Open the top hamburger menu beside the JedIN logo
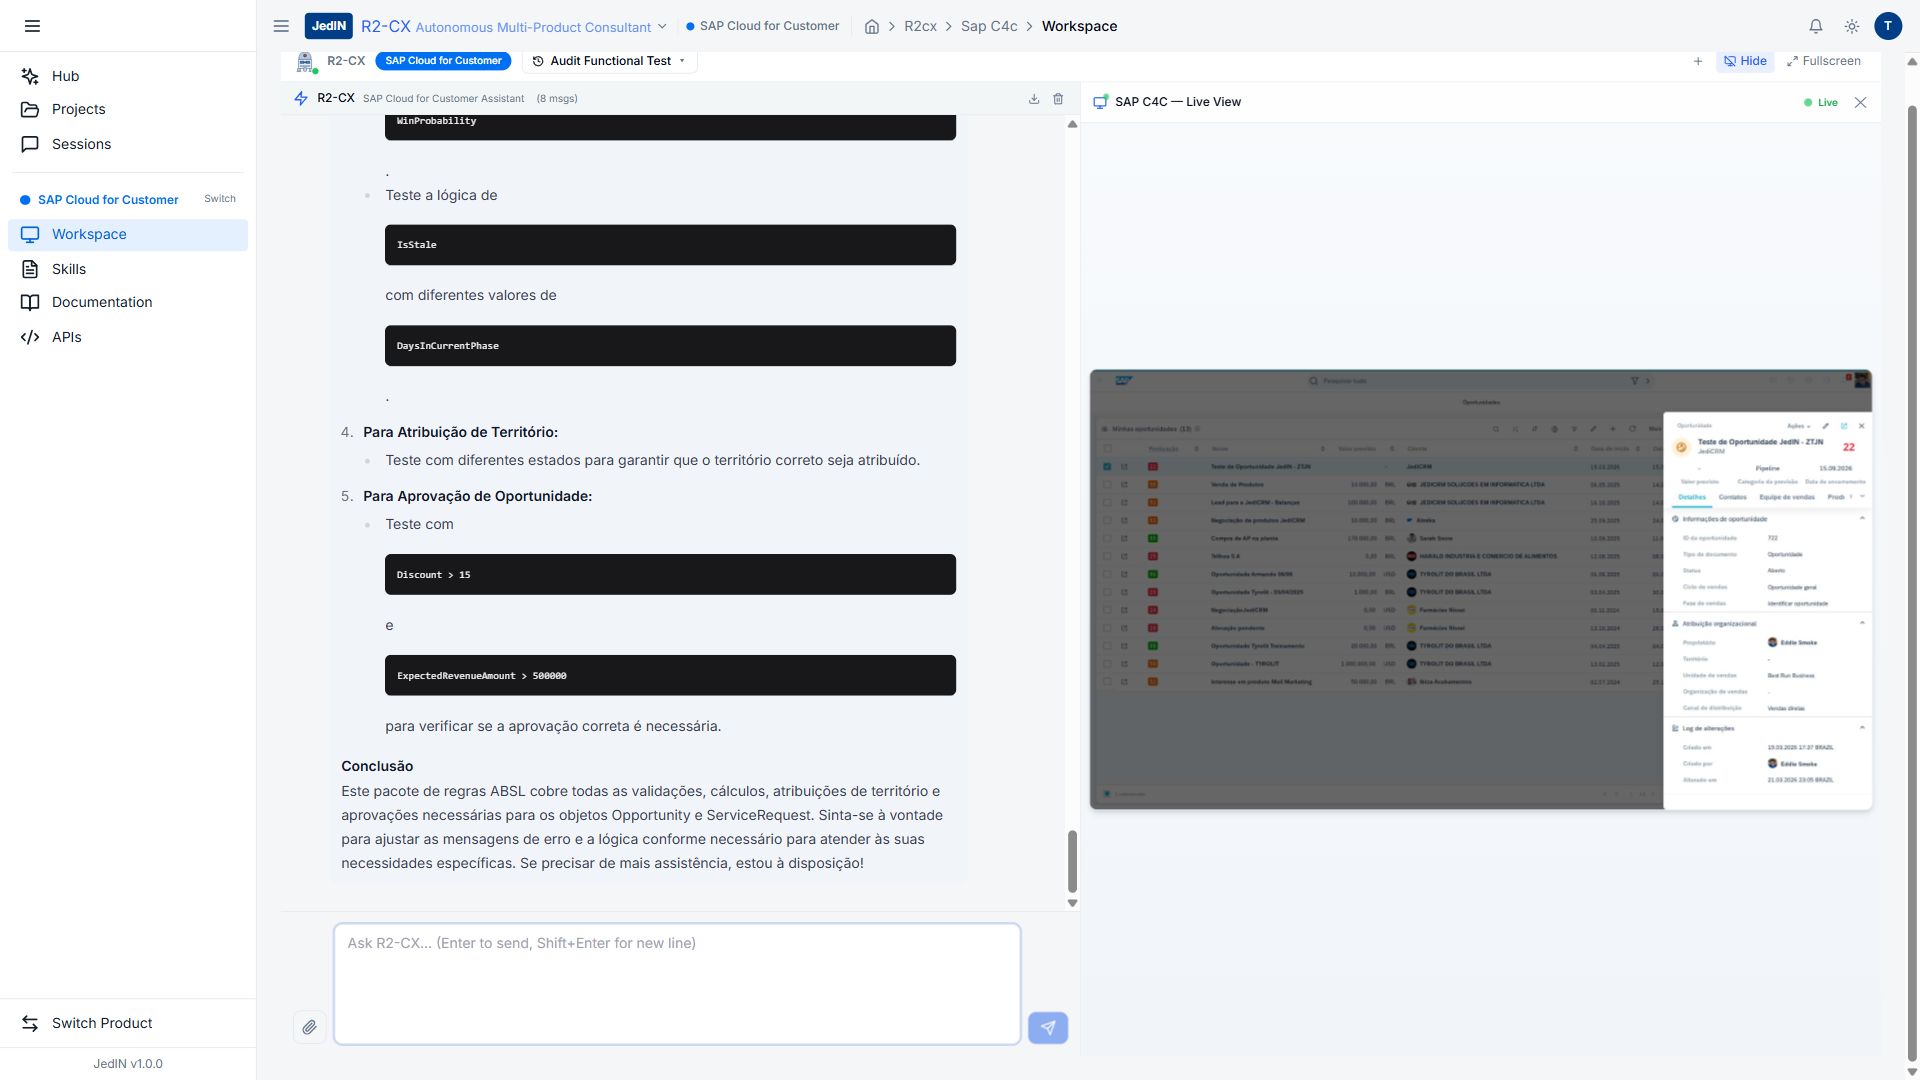 pyautogui.click(x=281, y=26)
